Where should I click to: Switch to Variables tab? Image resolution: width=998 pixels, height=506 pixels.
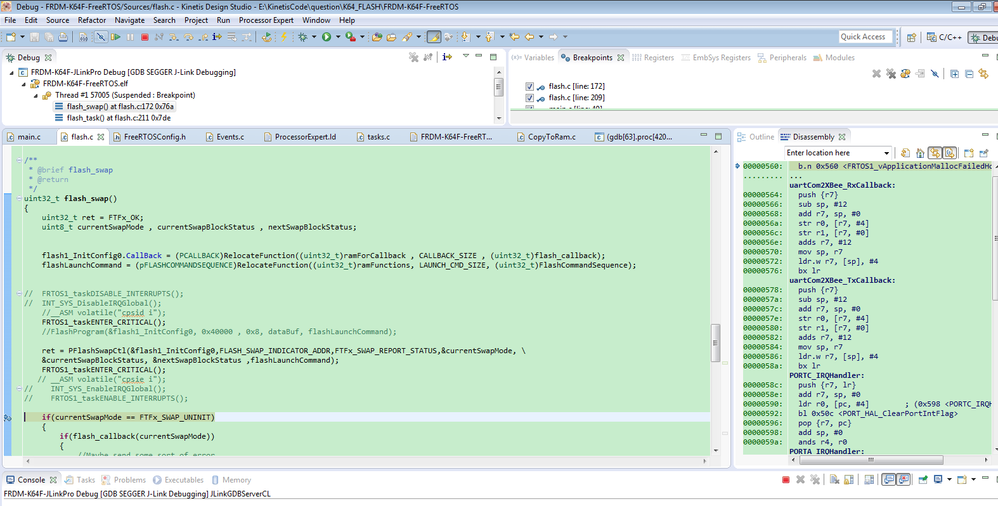tap(533, 57)
